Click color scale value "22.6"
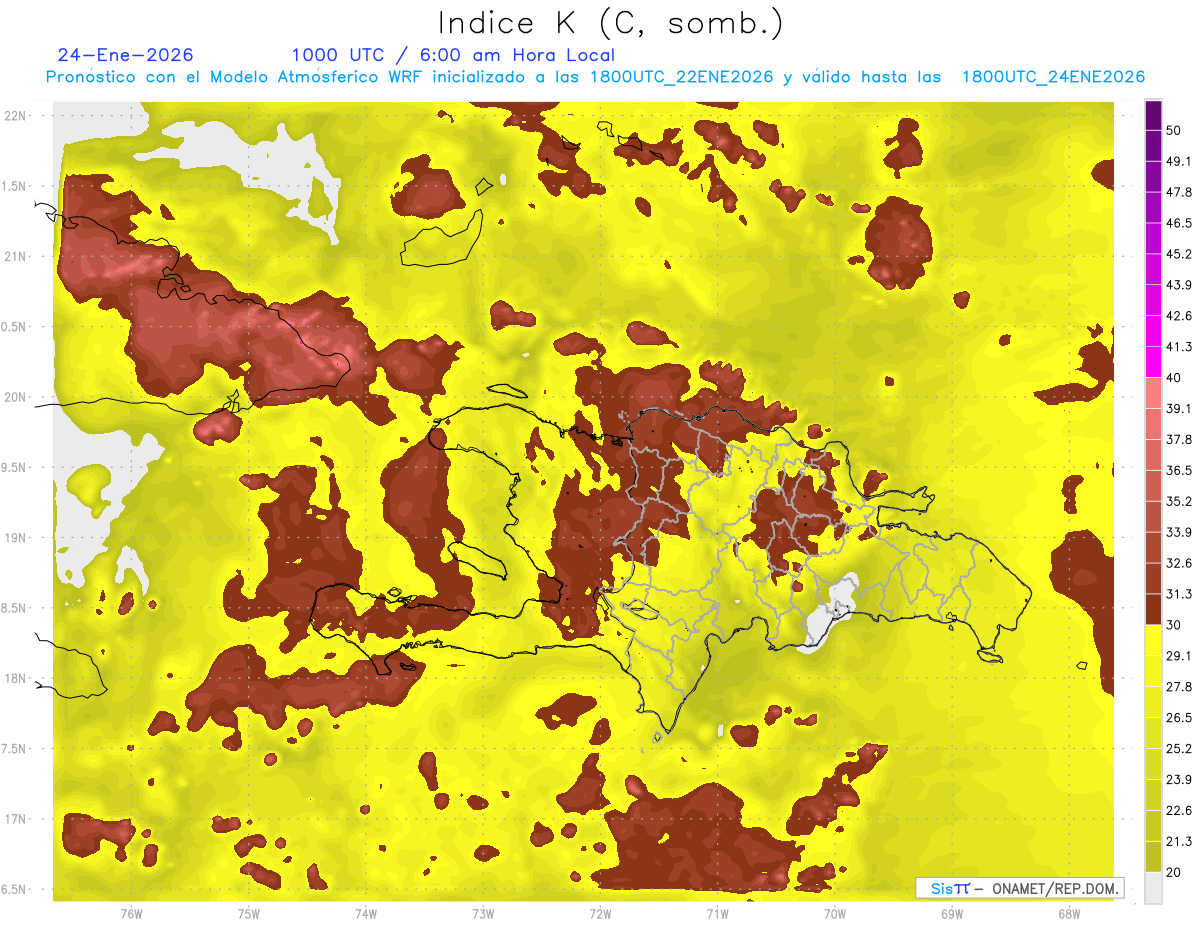Image resolution: width=1200 pixels, height=927 pixels. click(1178, 811)
